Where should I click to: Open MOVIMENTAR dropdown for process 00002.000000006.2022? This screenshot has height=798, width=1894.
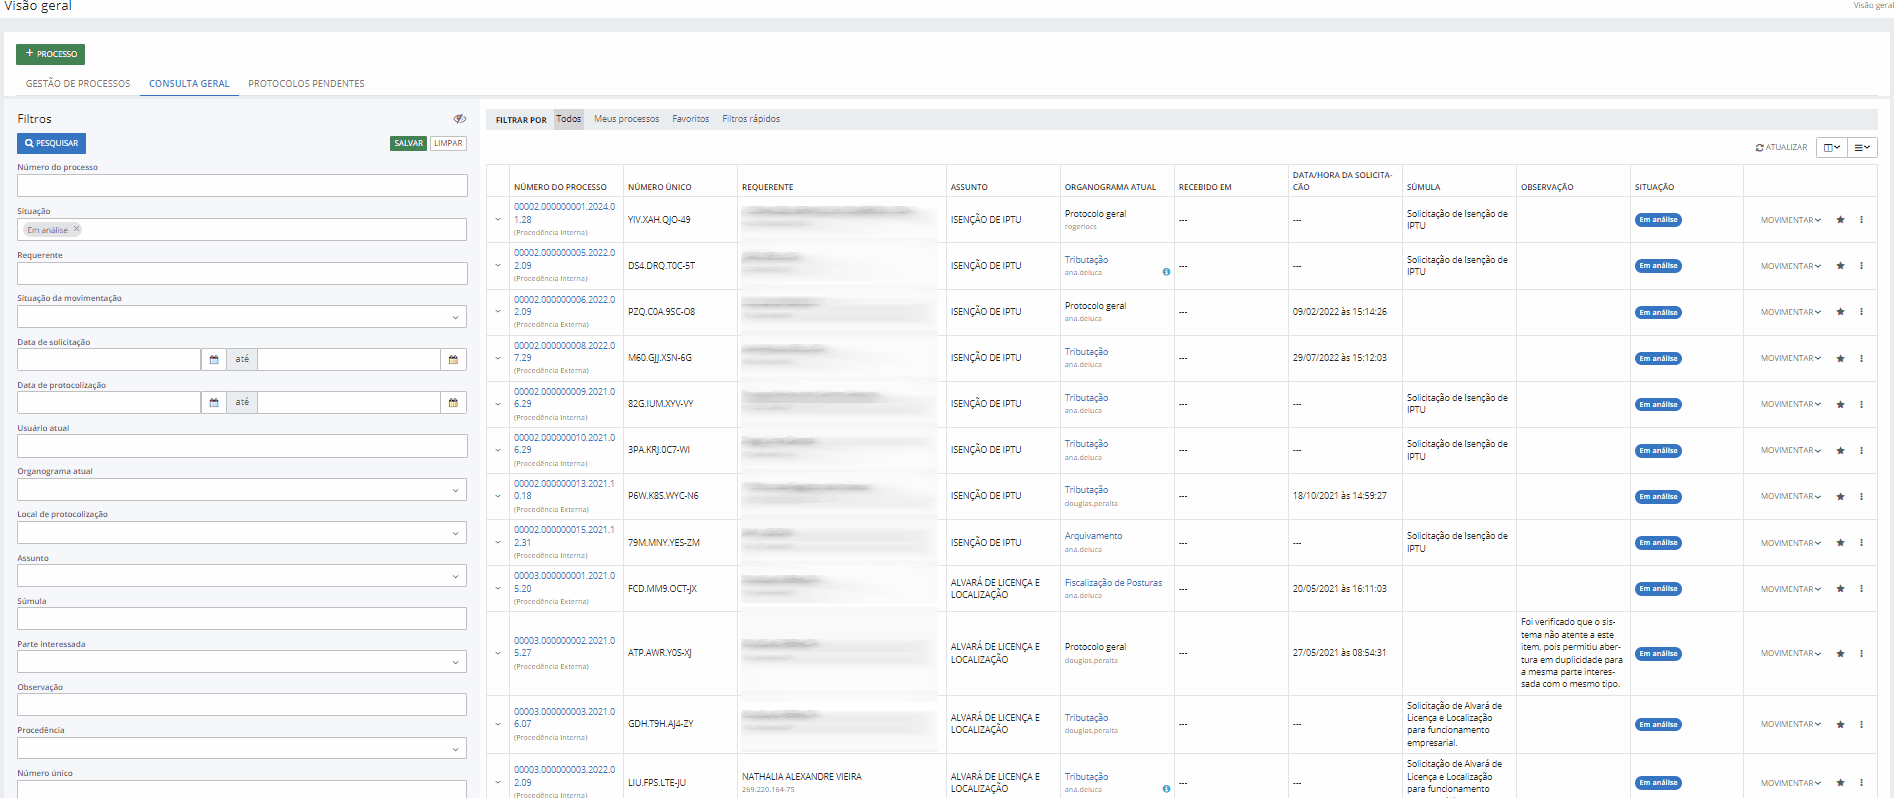point(1790,312)
